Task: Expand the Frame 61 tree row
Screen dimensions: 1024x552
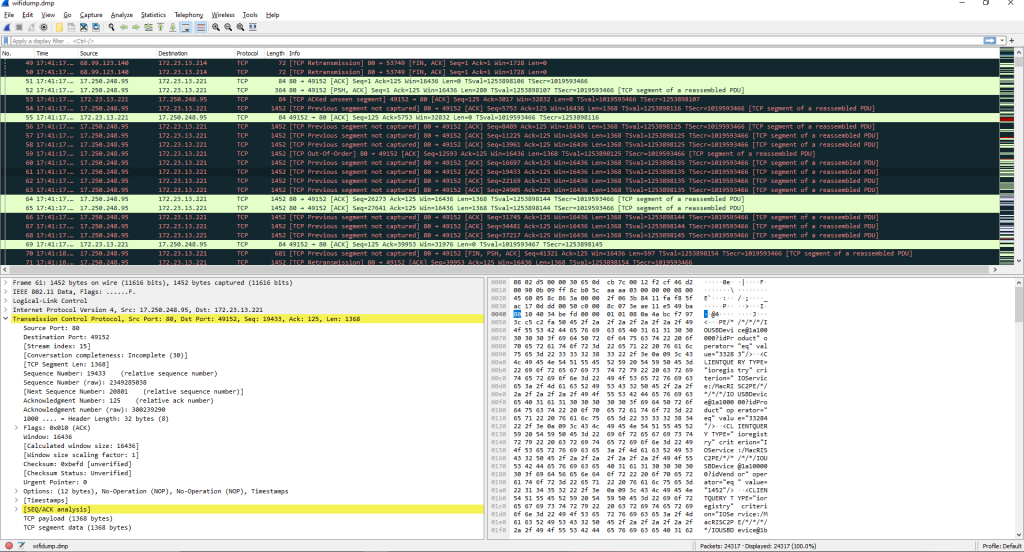Action: [x=5, y=284]
